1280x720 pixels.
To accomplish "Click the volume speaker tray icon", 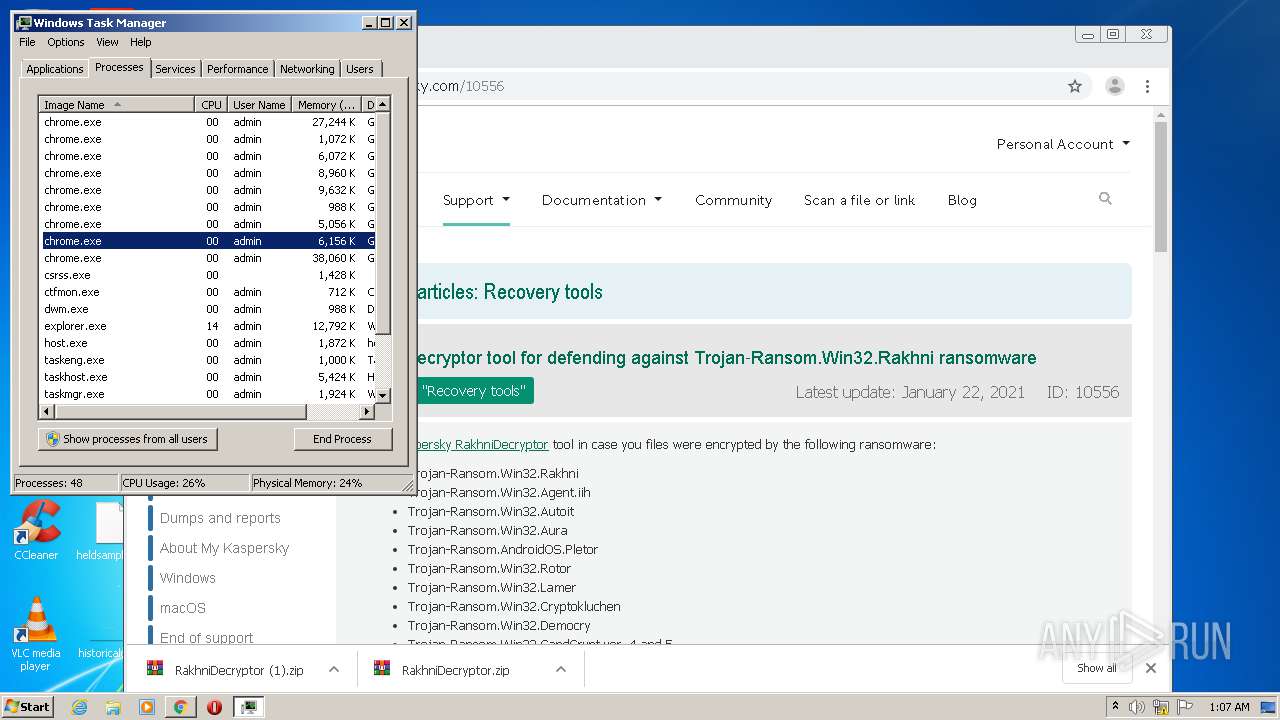I will point(1137,707).
